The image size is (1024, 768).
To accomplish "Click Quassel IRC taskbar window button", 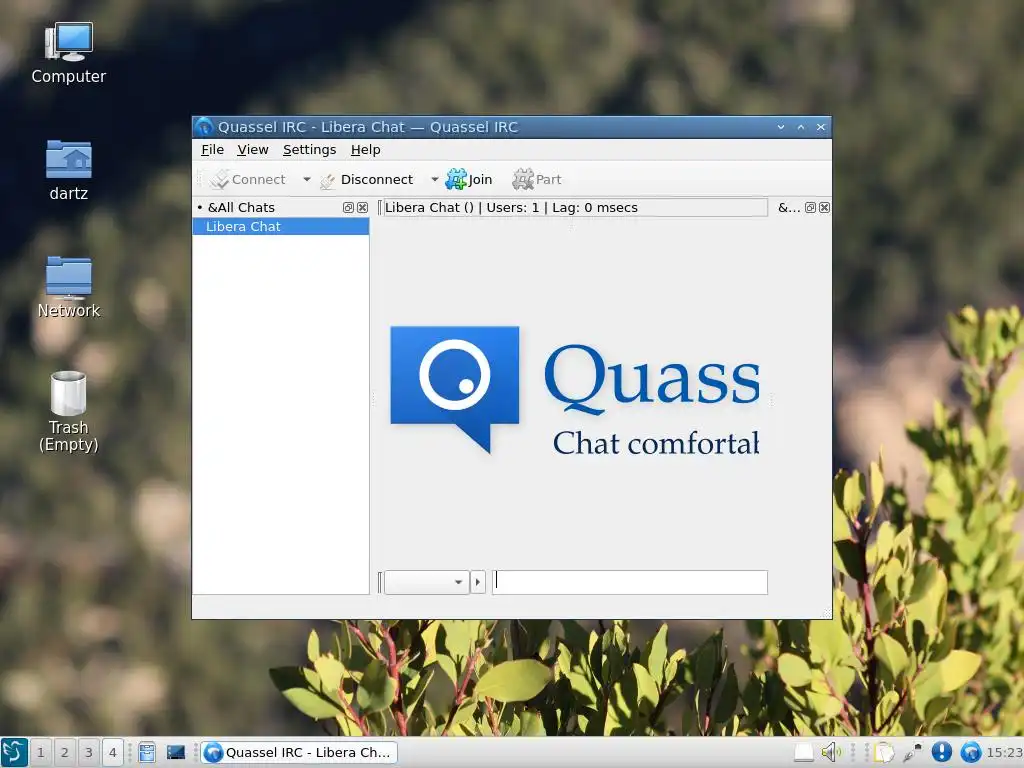I will click(x=298, y=752).
